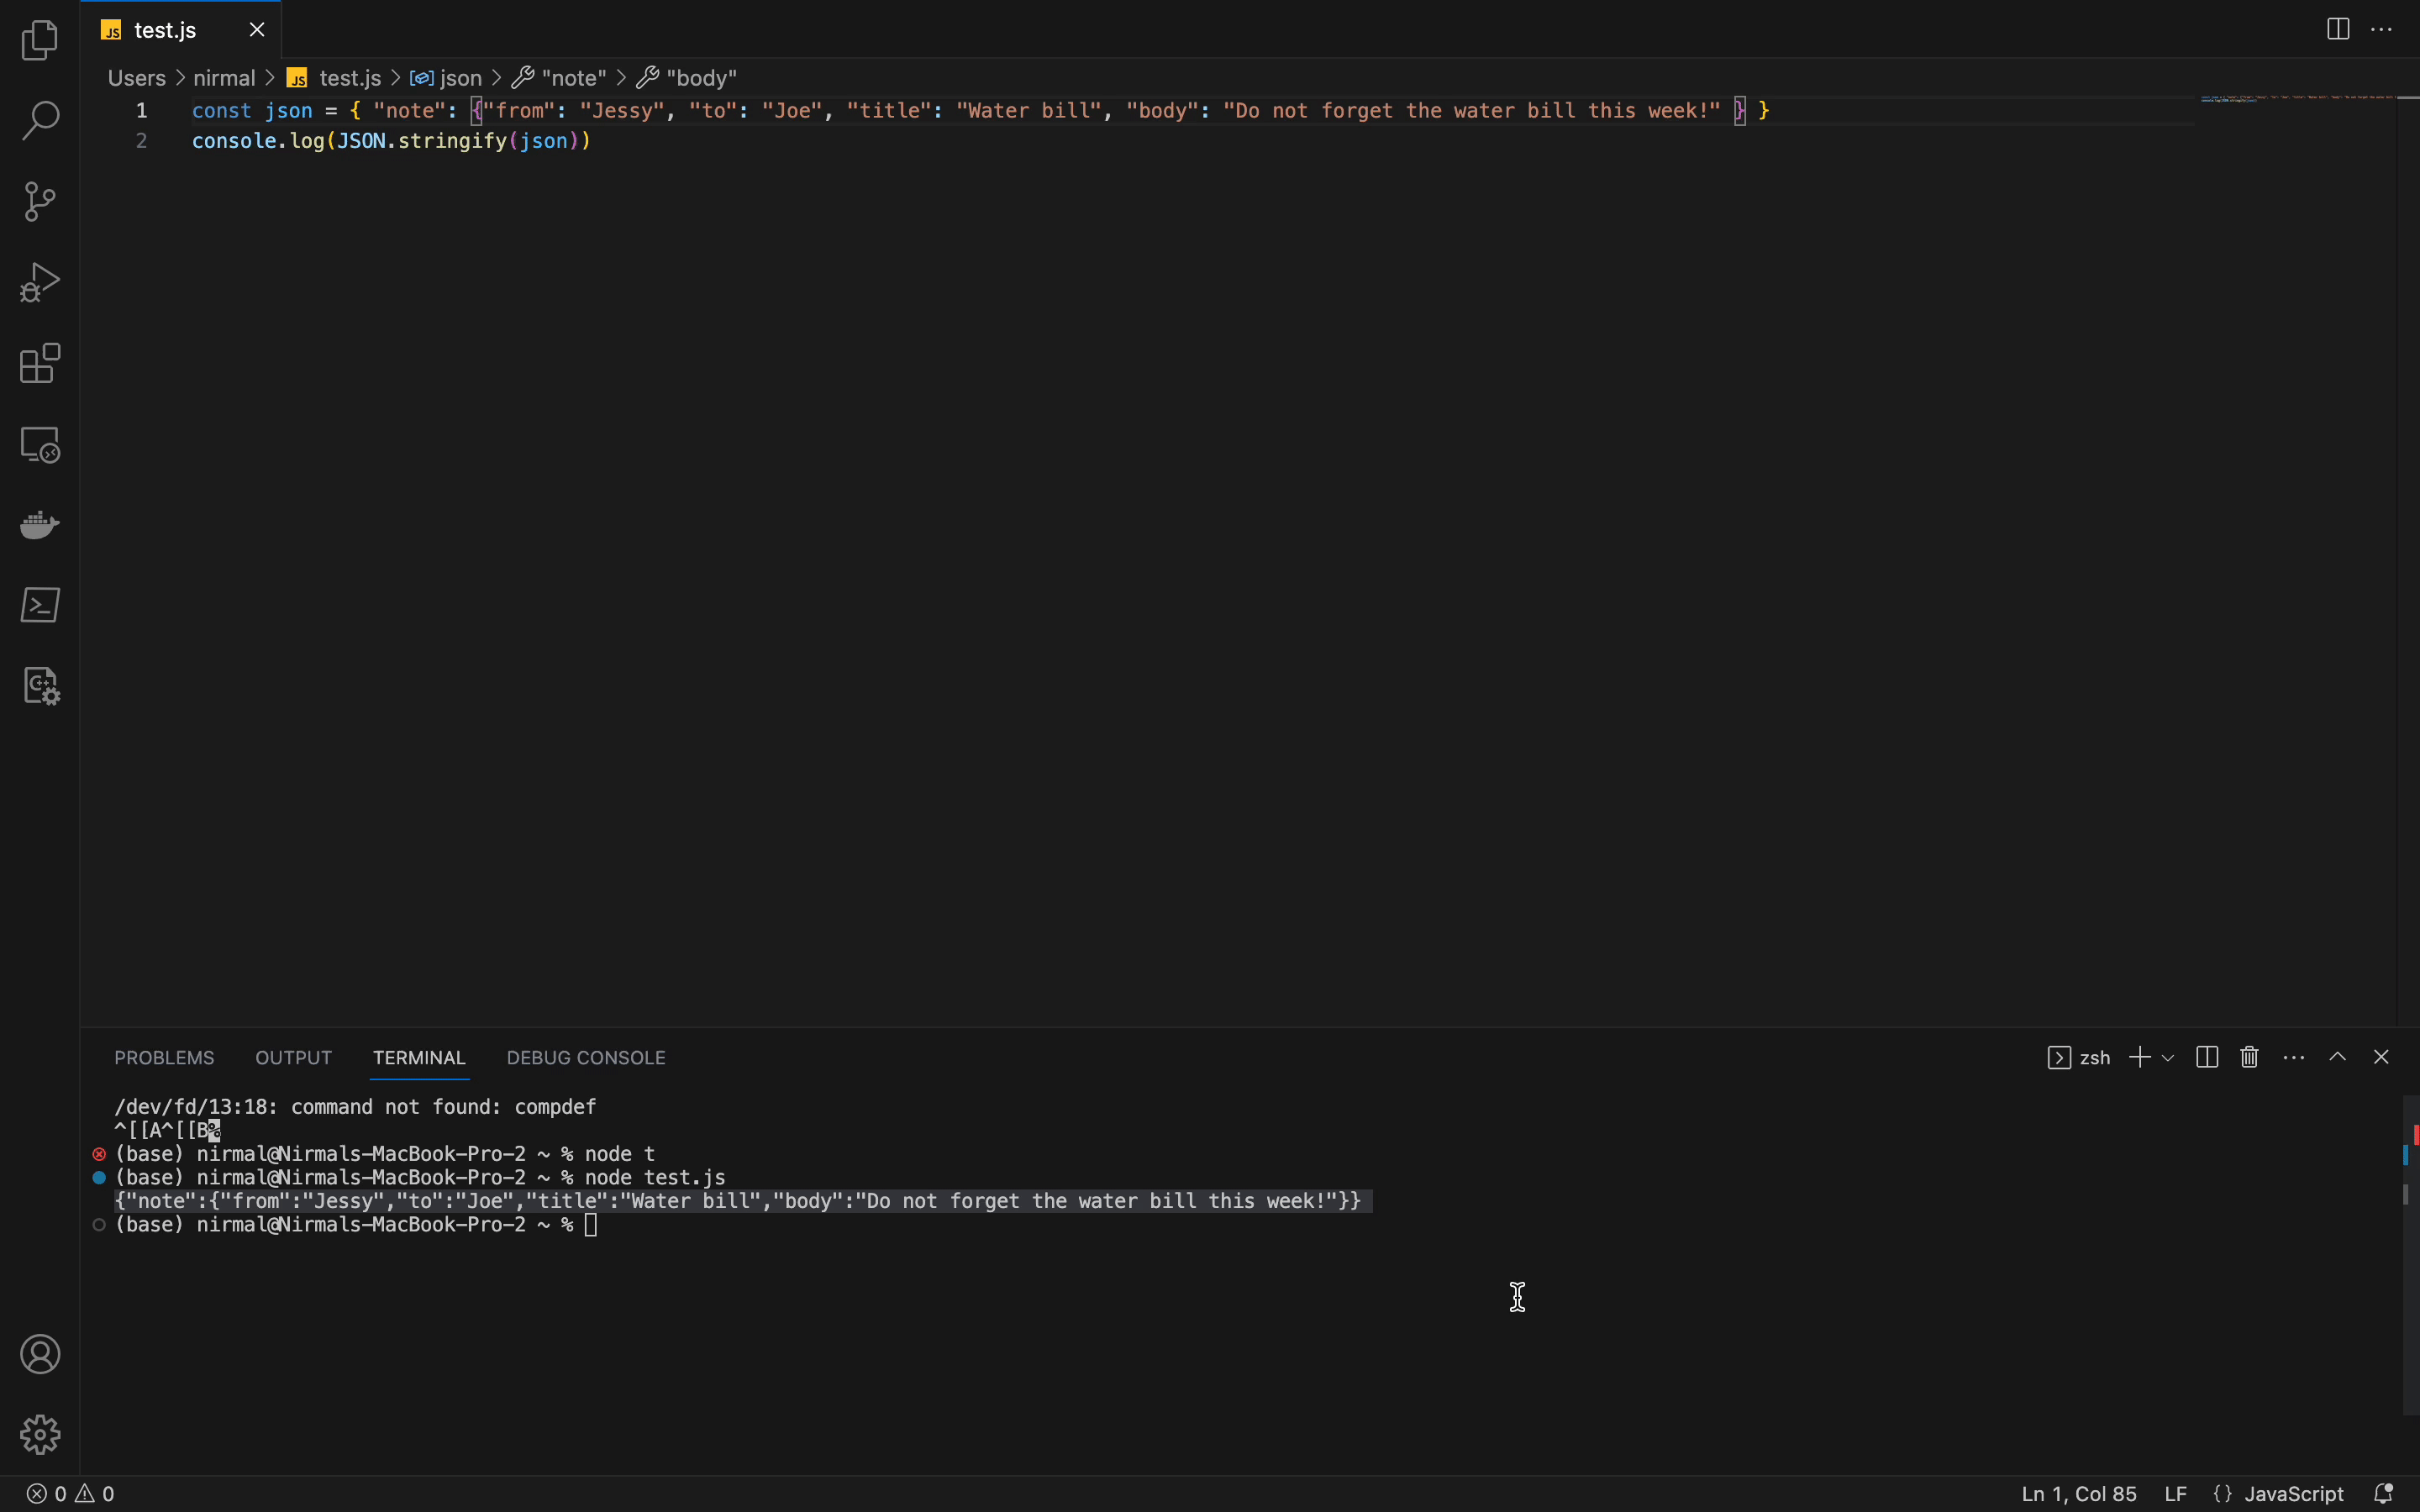Open the Accounts menu icon
This screenshot has width=2420, height=1512.
click(40, 1355)
